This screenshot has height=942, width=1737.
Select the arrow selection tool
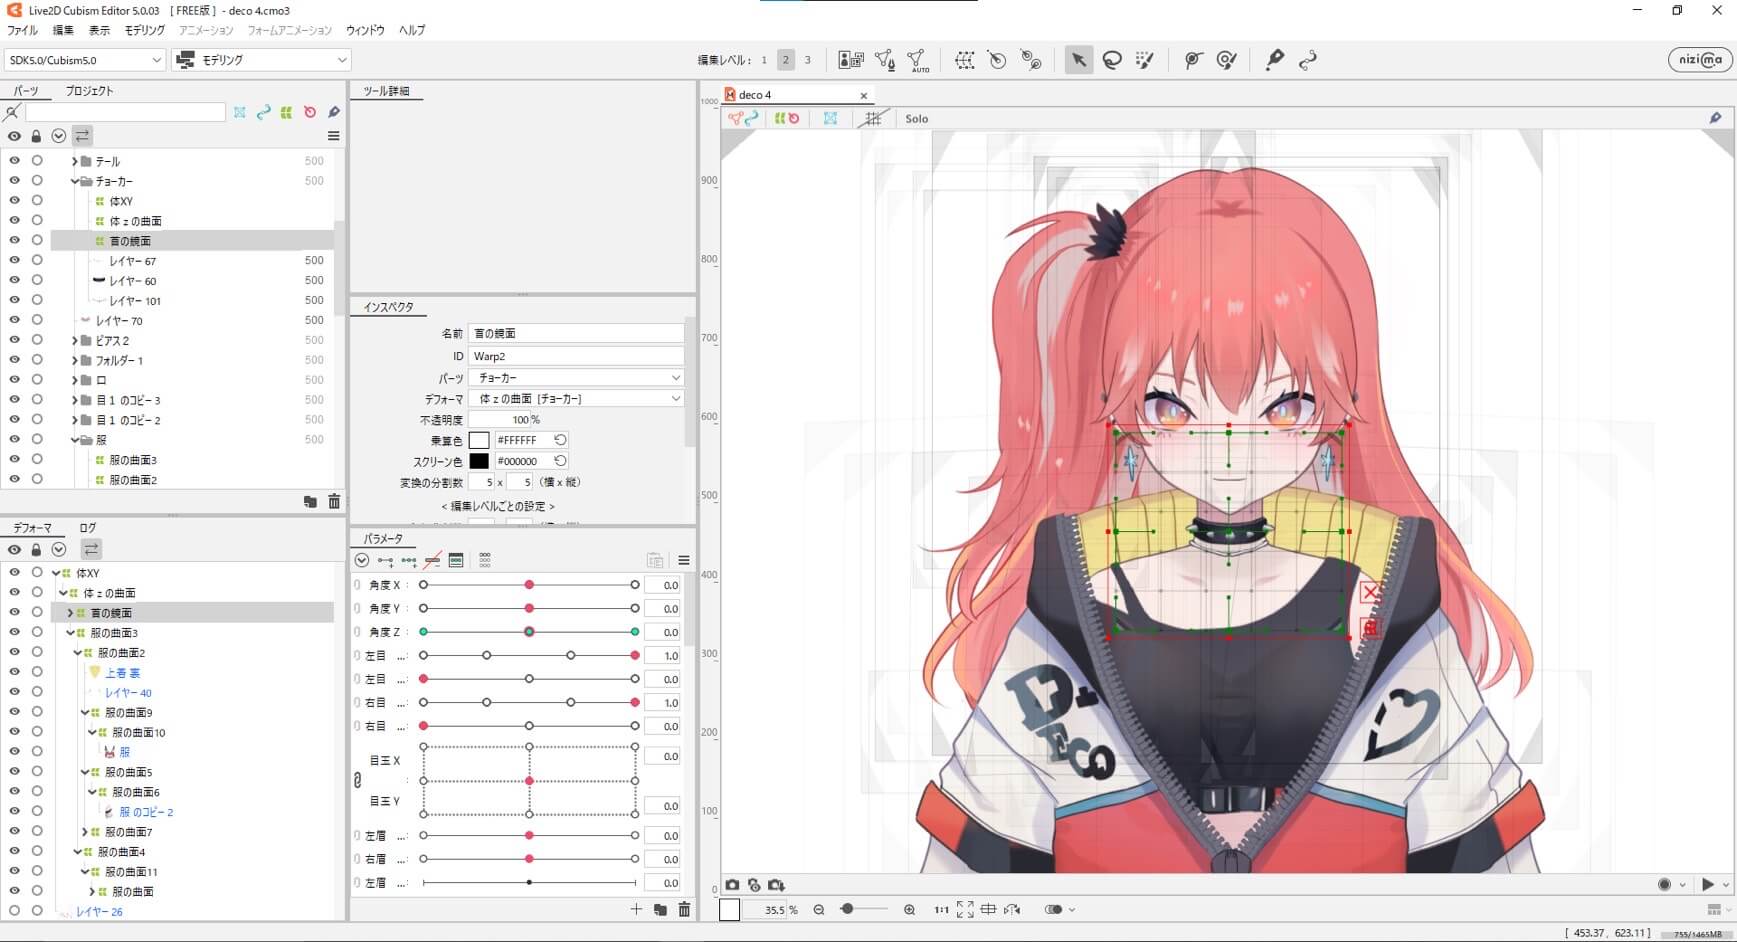1078,60
